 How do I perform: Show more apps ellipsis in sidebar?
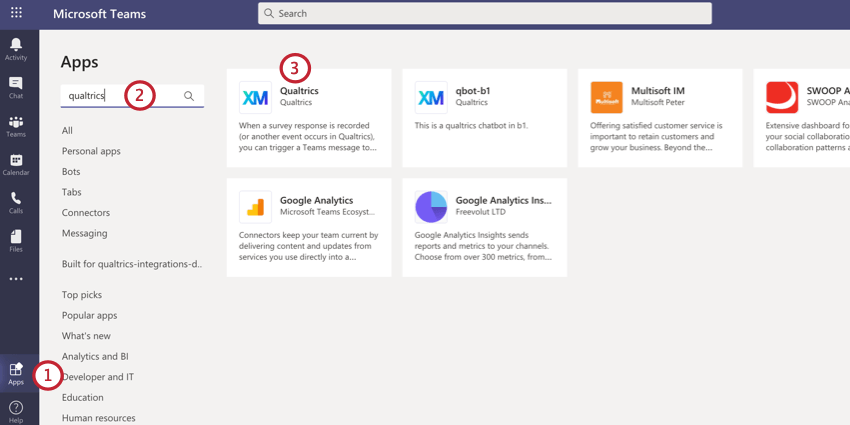16,279
